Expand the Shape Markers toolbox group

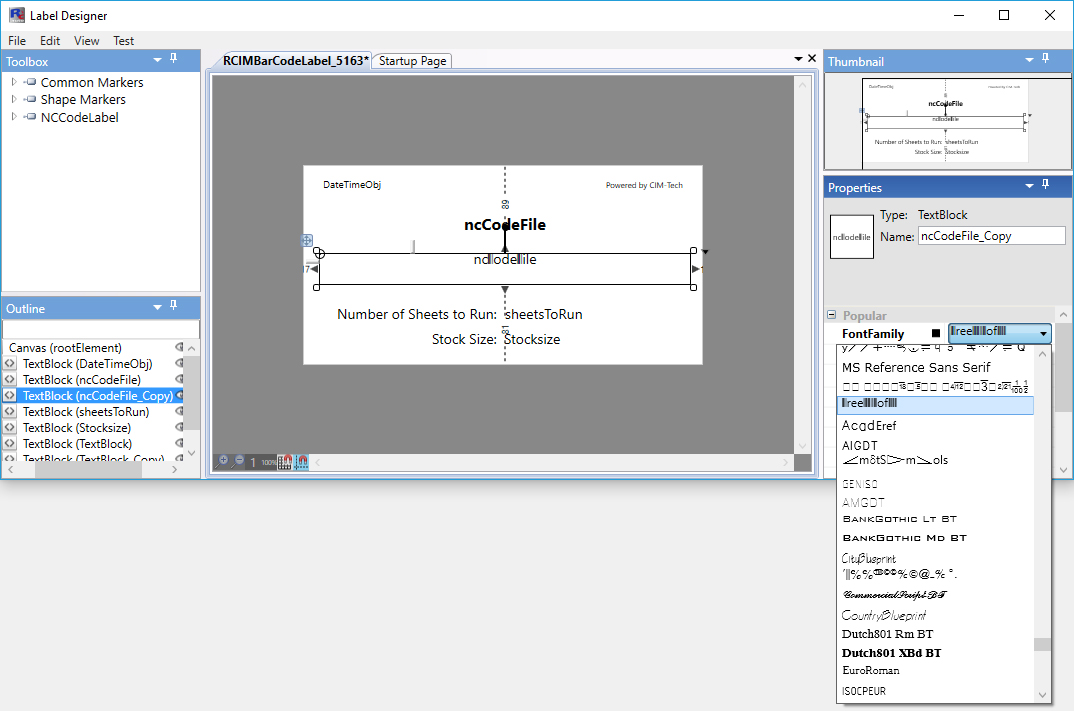pos(14,99)
